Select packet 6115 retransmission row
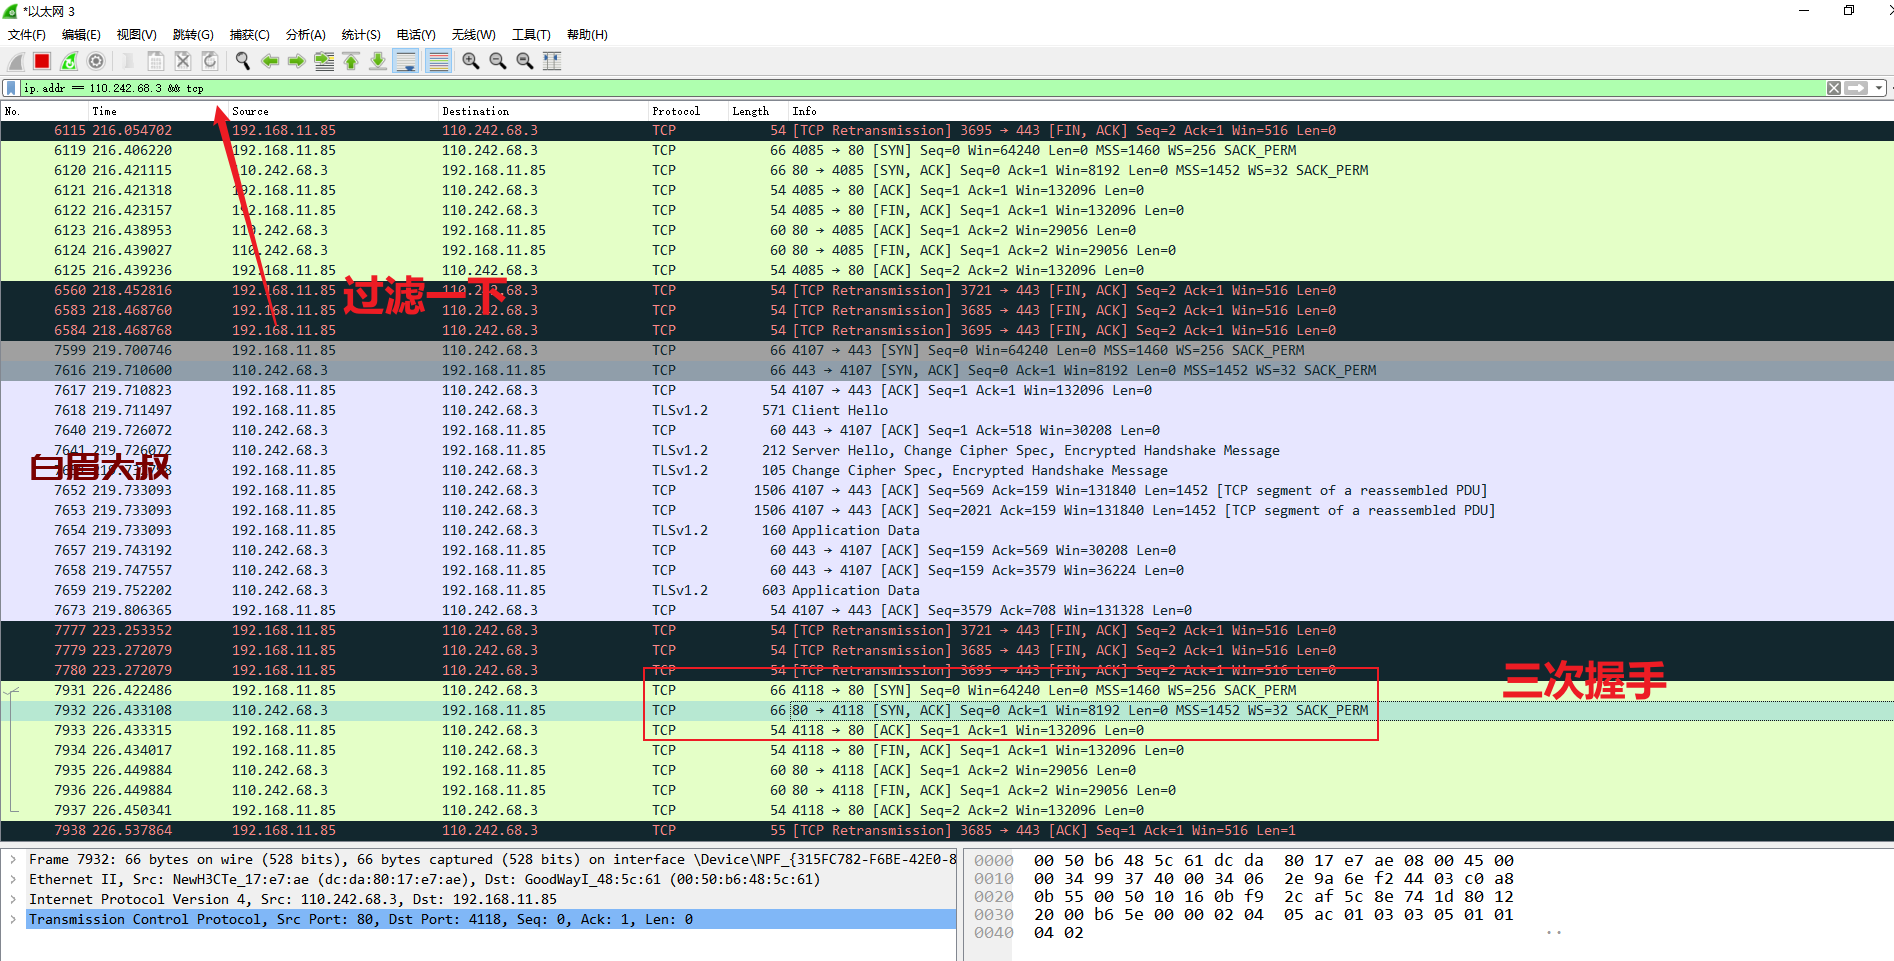Viewport: 1894px width, 961px height. 947,130
